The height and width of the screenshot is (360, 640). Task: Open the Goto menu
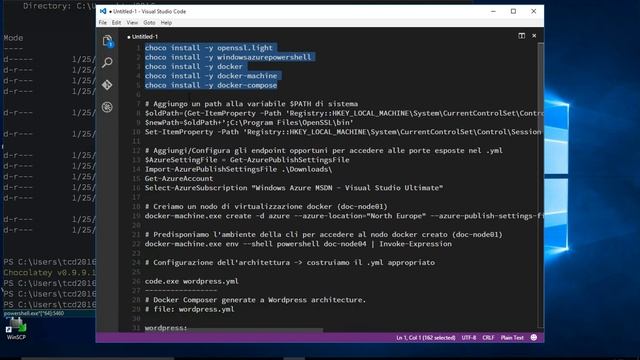click(x=149, y=23)
